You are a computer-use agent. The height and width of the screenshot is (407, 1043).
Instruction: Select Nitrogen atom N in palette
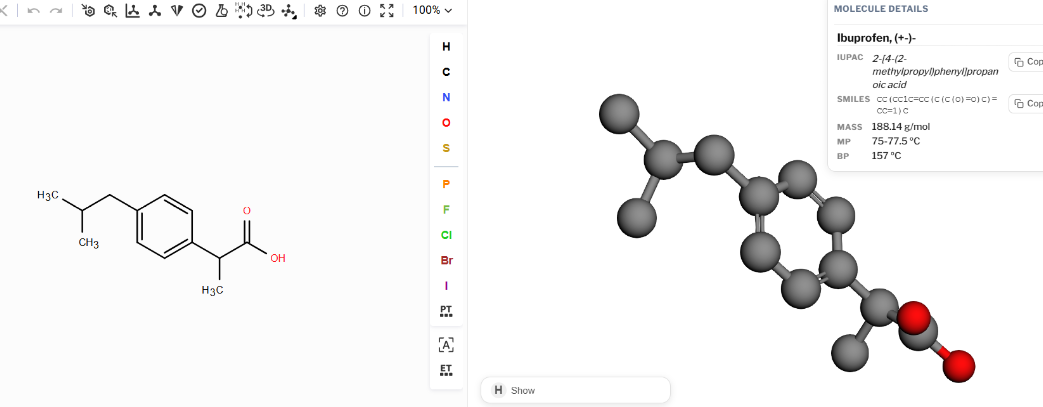click(x=446, y=97)
